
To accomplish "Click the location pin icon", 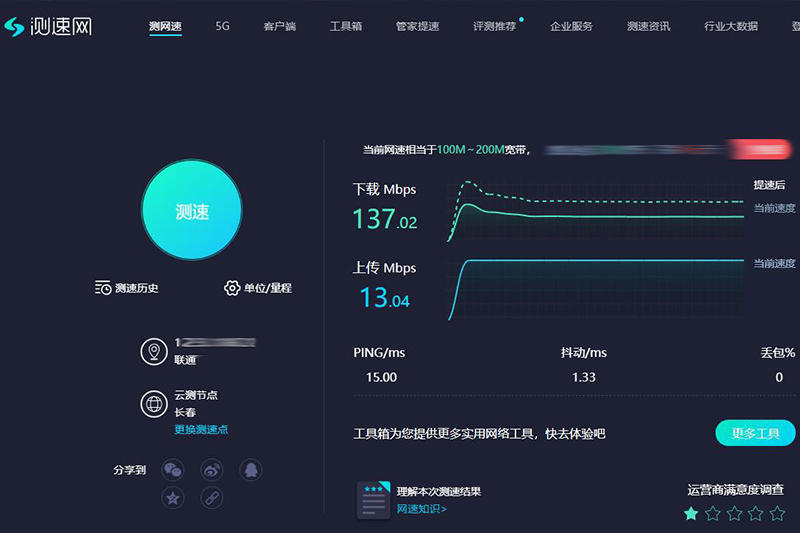I will pos(153,351).
